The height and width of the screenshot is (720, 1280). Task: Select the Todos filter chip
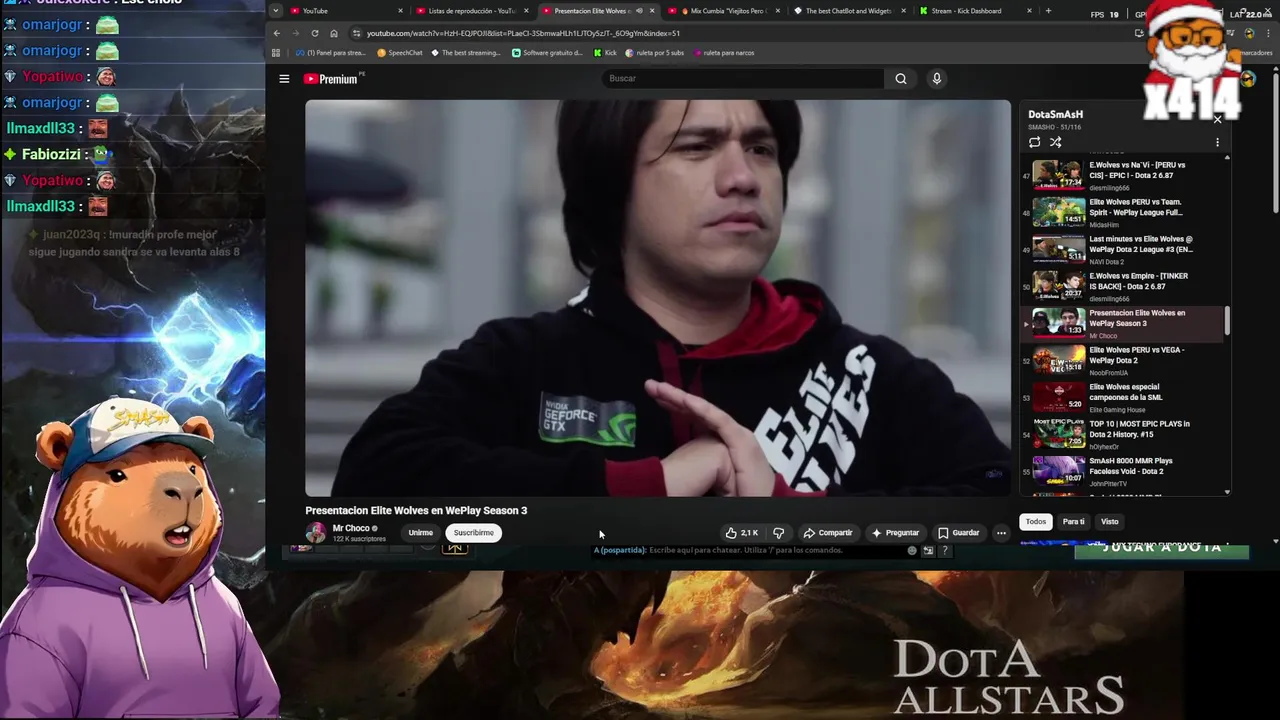point(1036,522)
